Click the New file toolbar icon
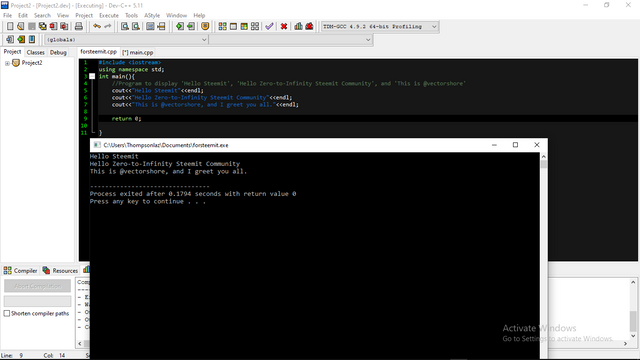The height and width of the screenshot is (360, 640). pyautogui.click(x=10, y=27)
